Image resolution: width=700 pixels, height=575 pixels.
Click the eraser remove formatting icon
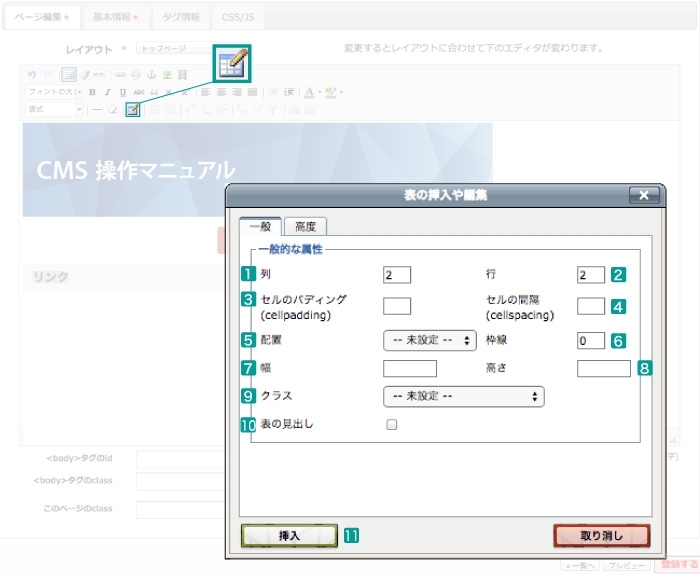(112, 109)
